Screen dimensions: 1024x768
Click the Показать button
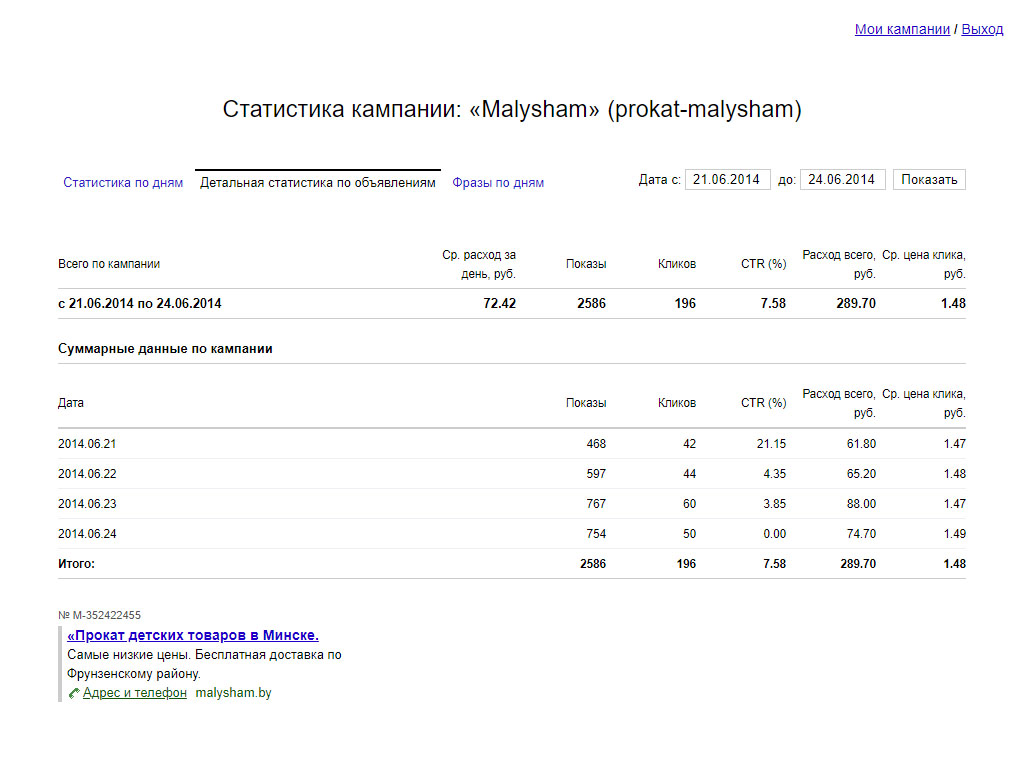coord(929,180)
